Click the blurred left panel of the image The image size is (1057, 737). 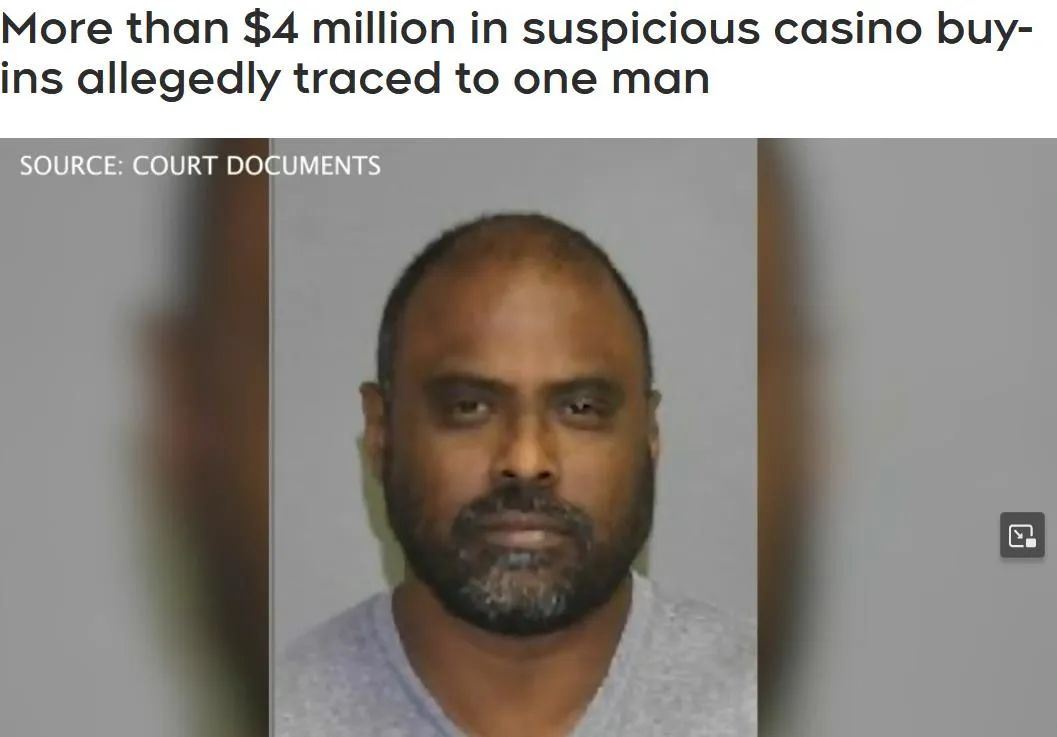135,438
